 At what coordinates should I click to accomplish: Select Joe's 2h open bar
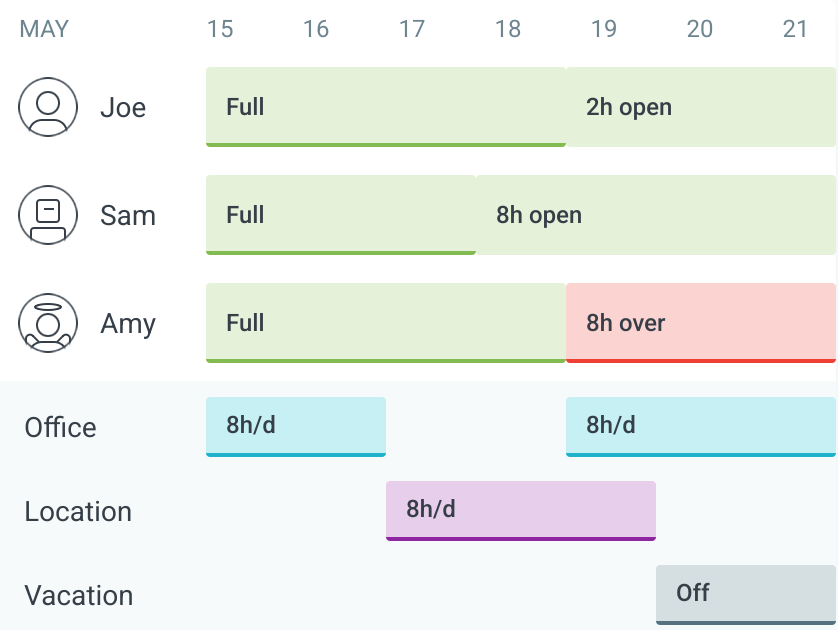point(701,107)
